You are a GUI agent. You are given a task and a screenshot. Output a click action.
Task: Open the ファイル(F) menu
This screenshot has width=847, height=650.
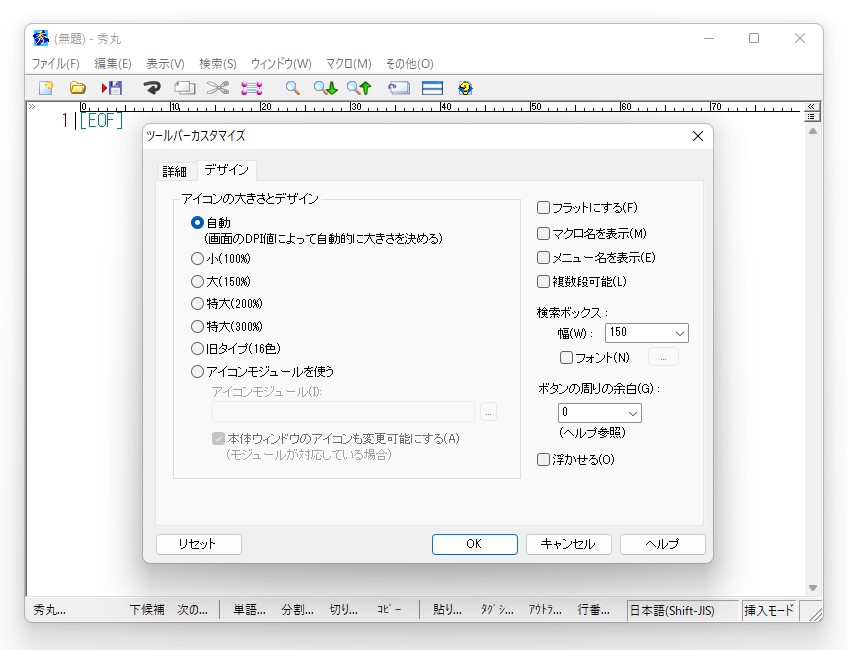click(56, 64)
